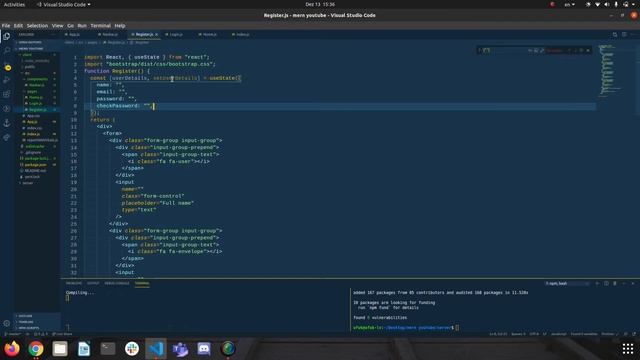Open Google Chrome from the dock
This screenshot has height=360, width=640.
(36, 349)
